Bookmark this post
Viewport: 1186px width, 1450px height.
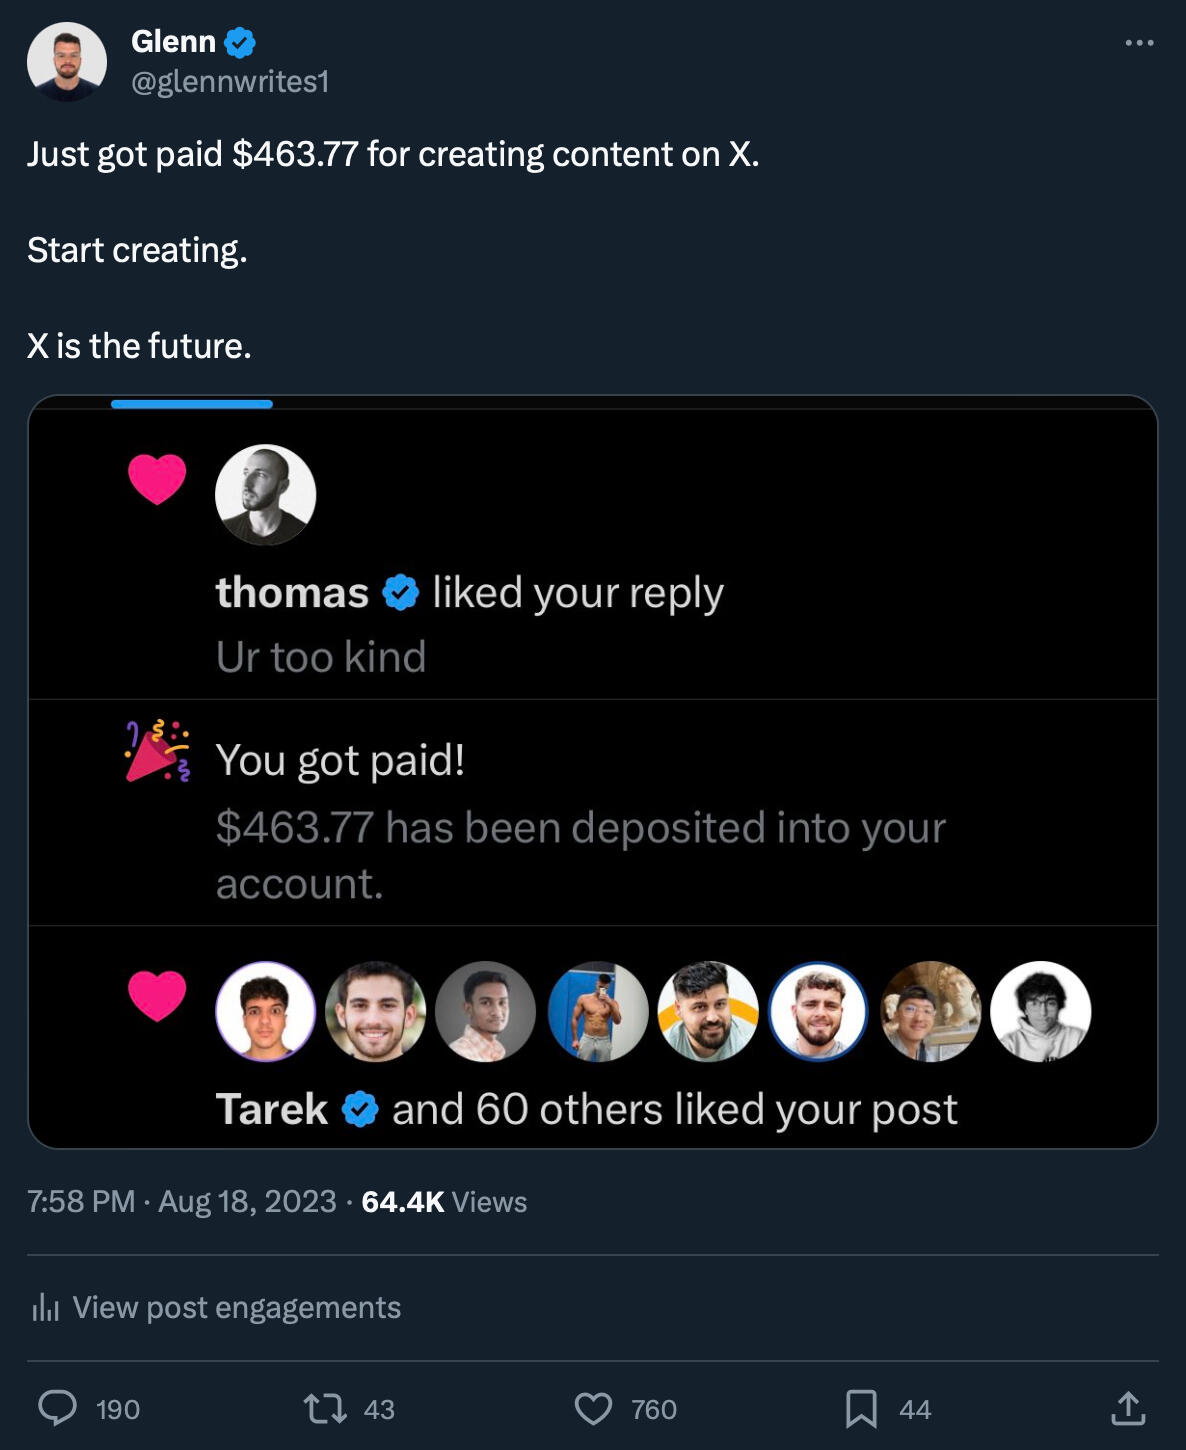861,1408
